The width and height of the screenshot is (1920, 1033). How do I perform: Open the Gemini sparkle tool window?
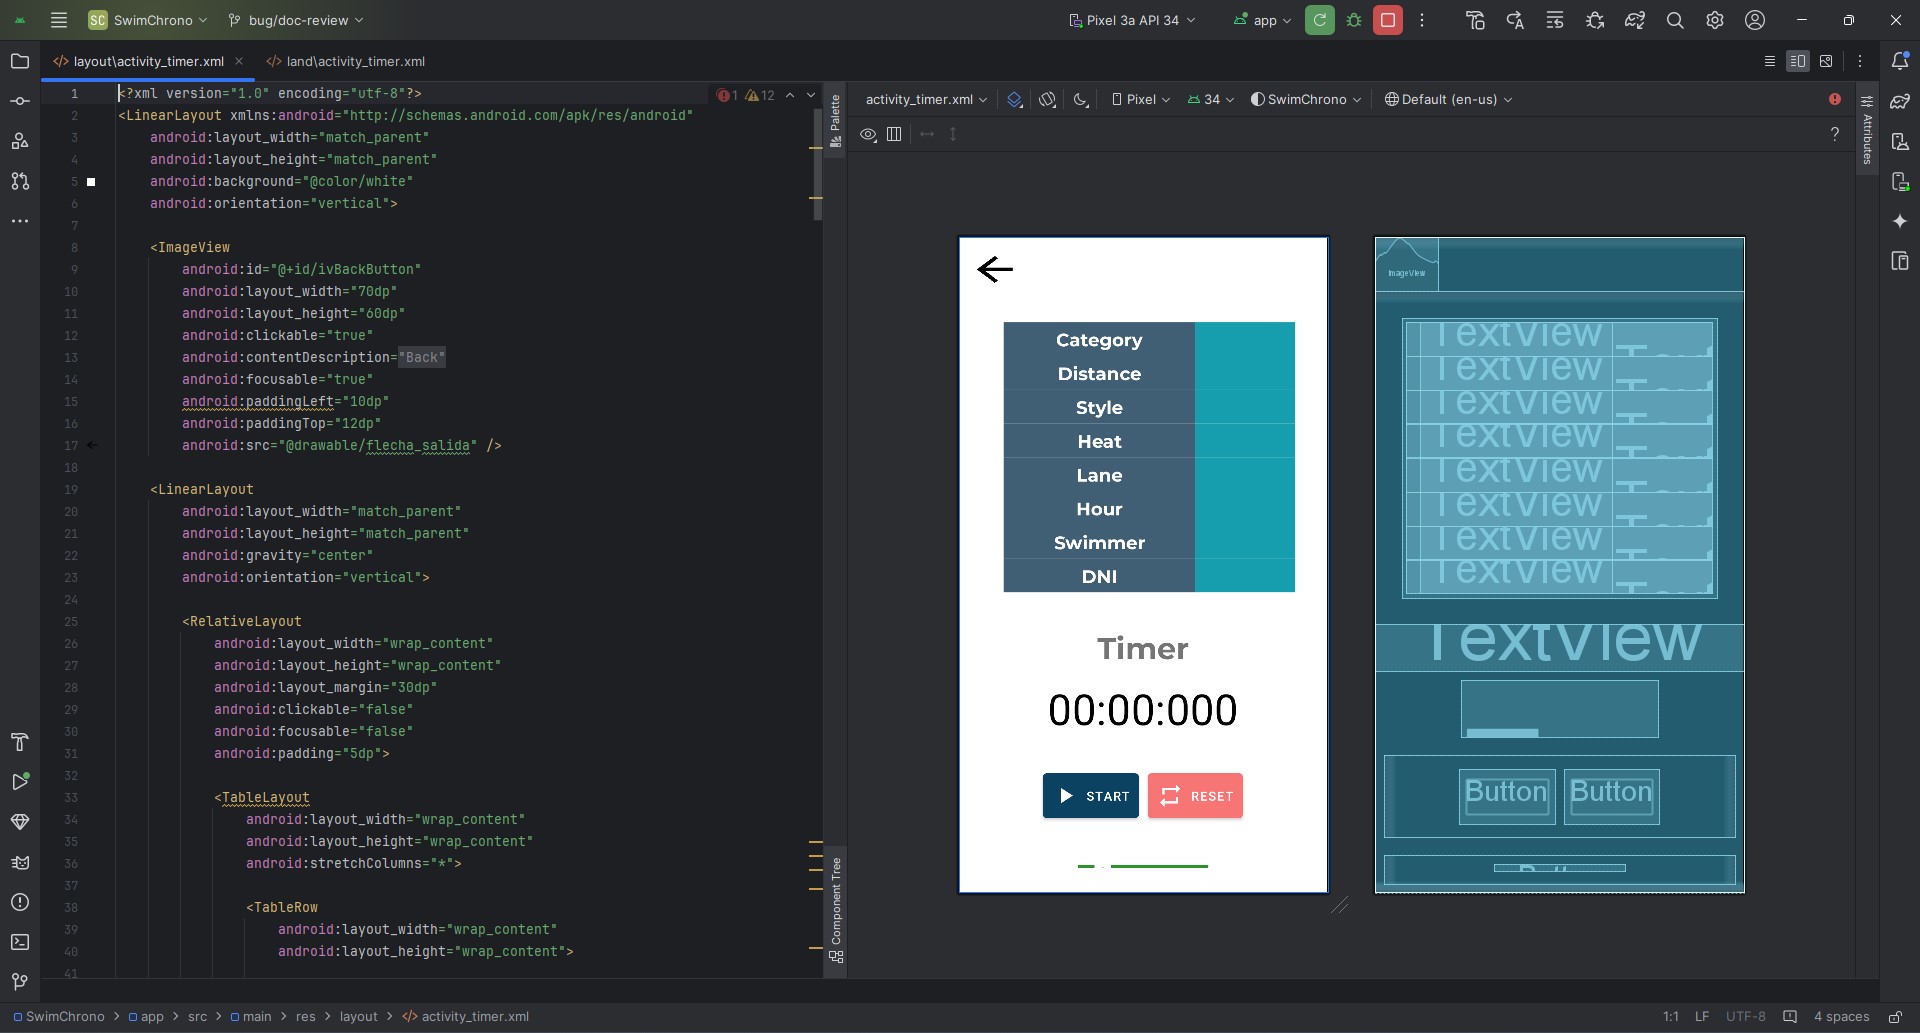[1900, 221]
